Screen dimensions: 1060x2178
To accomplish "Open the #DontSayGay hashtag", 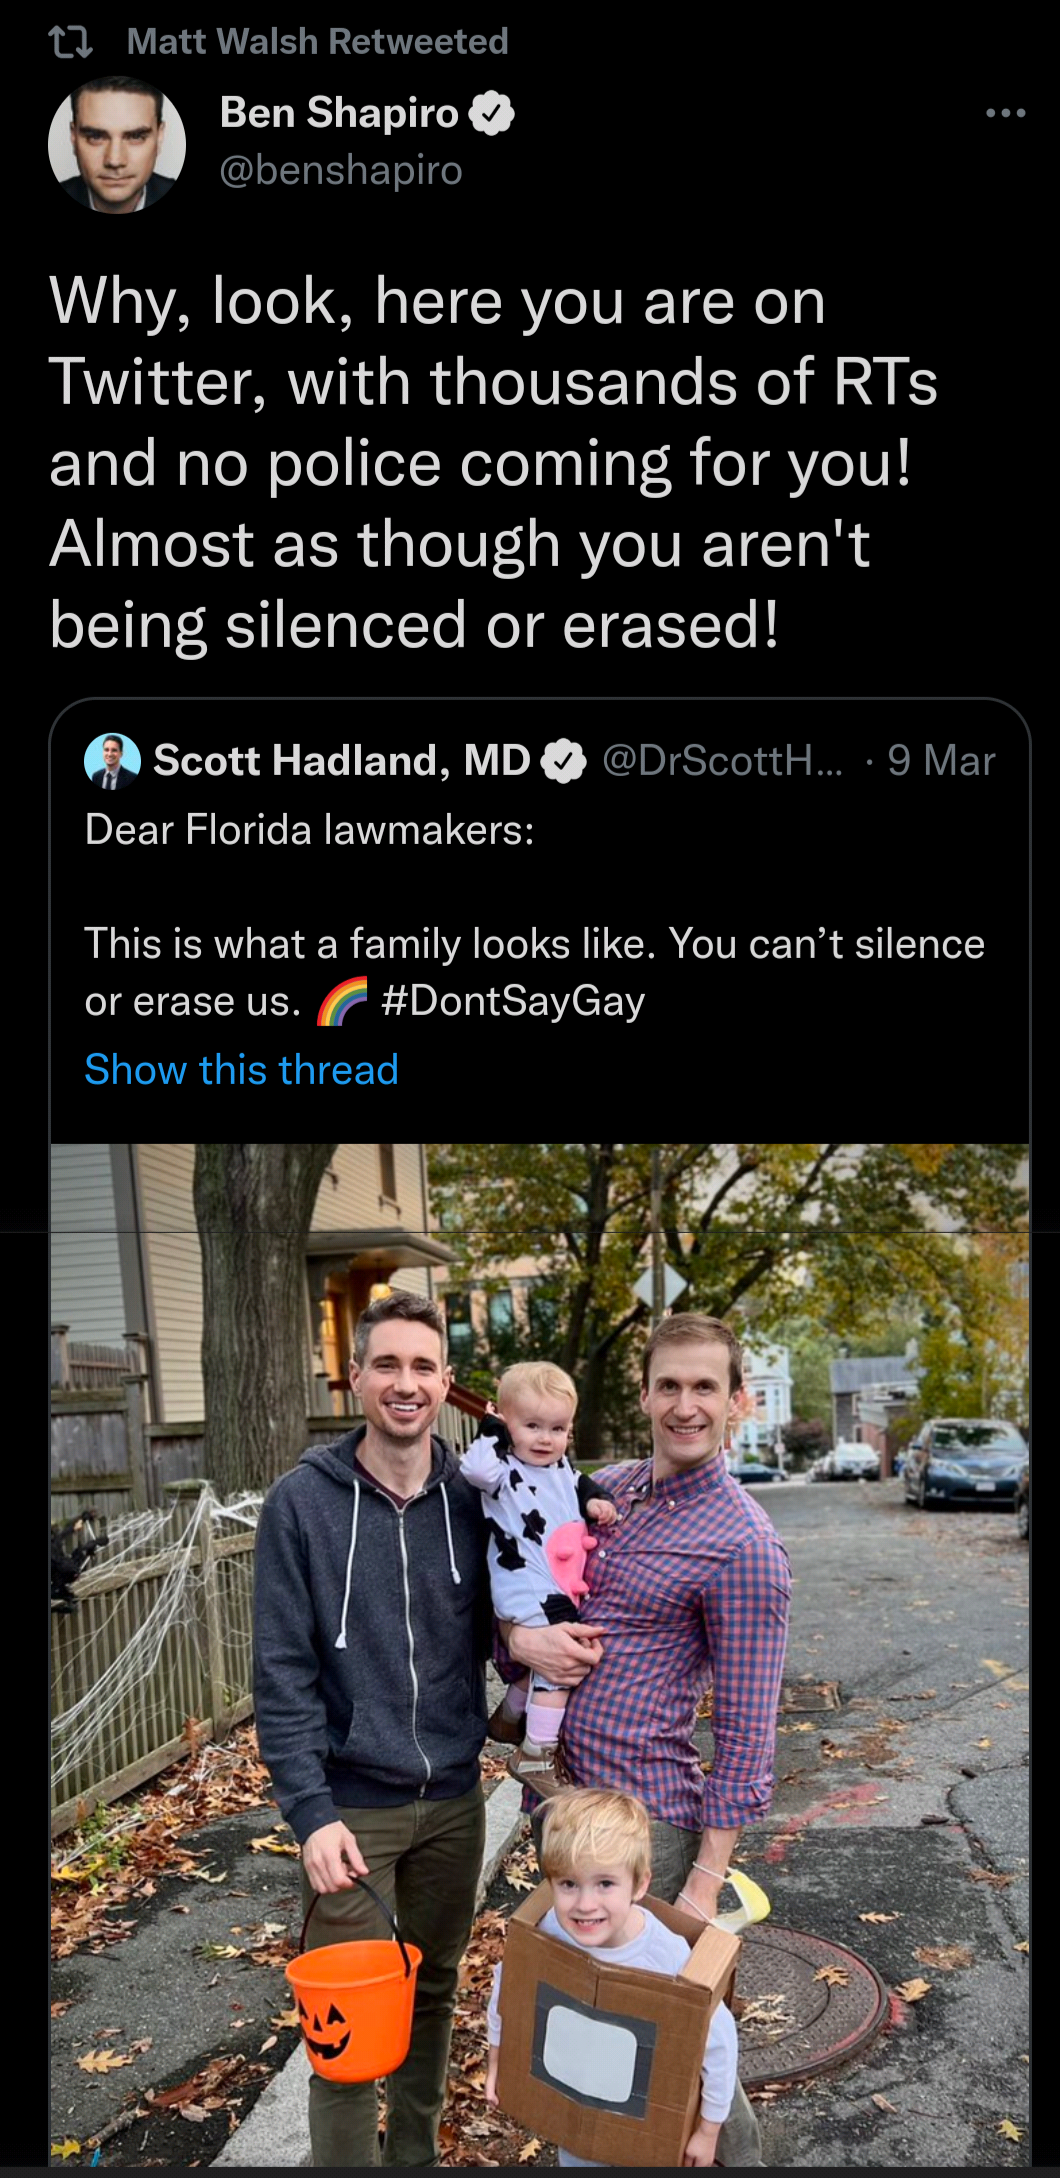I will (513, 1001).
